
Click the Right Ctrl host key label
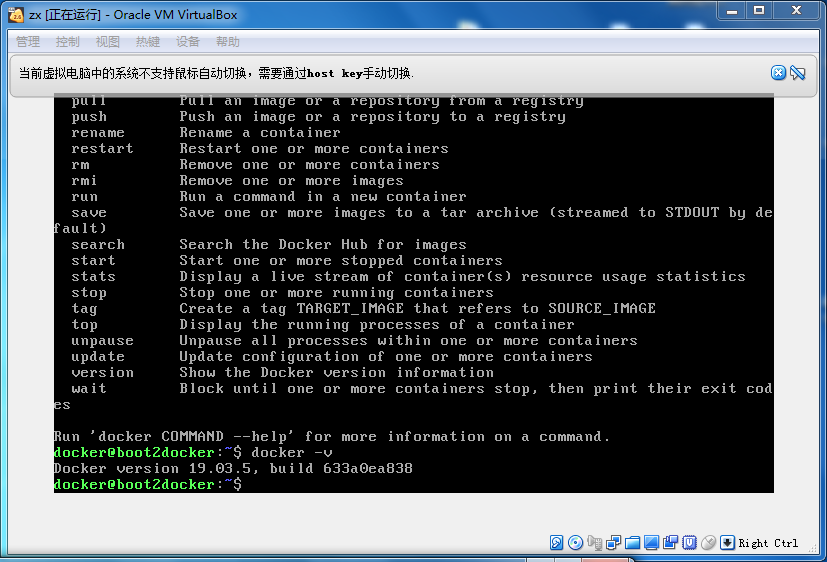[x=768, y=543]
